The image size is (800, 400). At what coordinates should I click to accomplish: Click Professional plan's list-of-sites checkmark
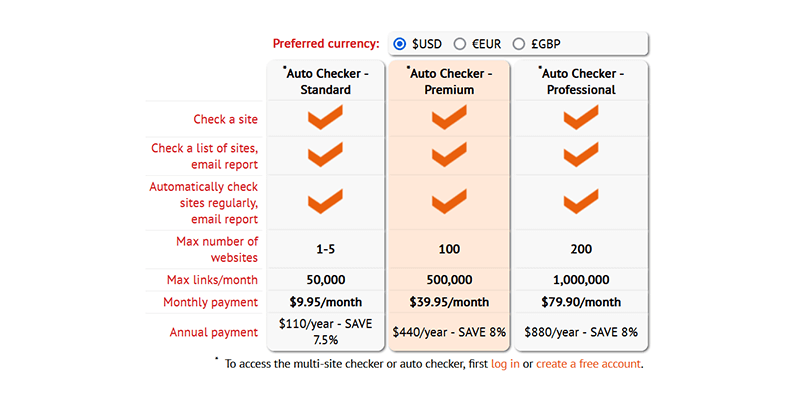pos(580,156)
